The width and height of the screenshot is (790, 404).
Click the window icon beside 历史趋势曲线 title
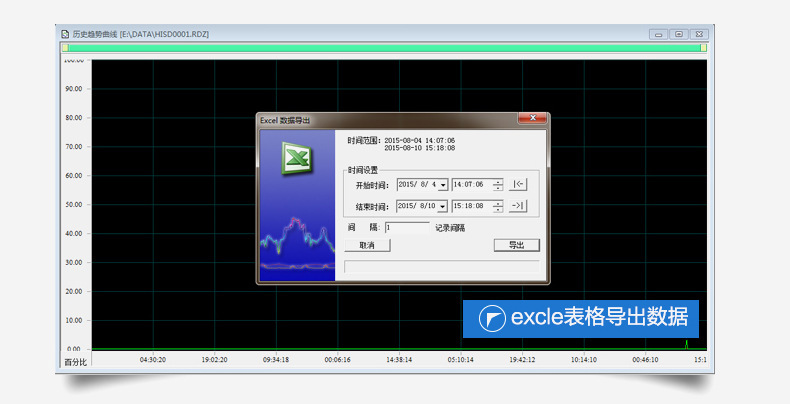pos(65,34)
